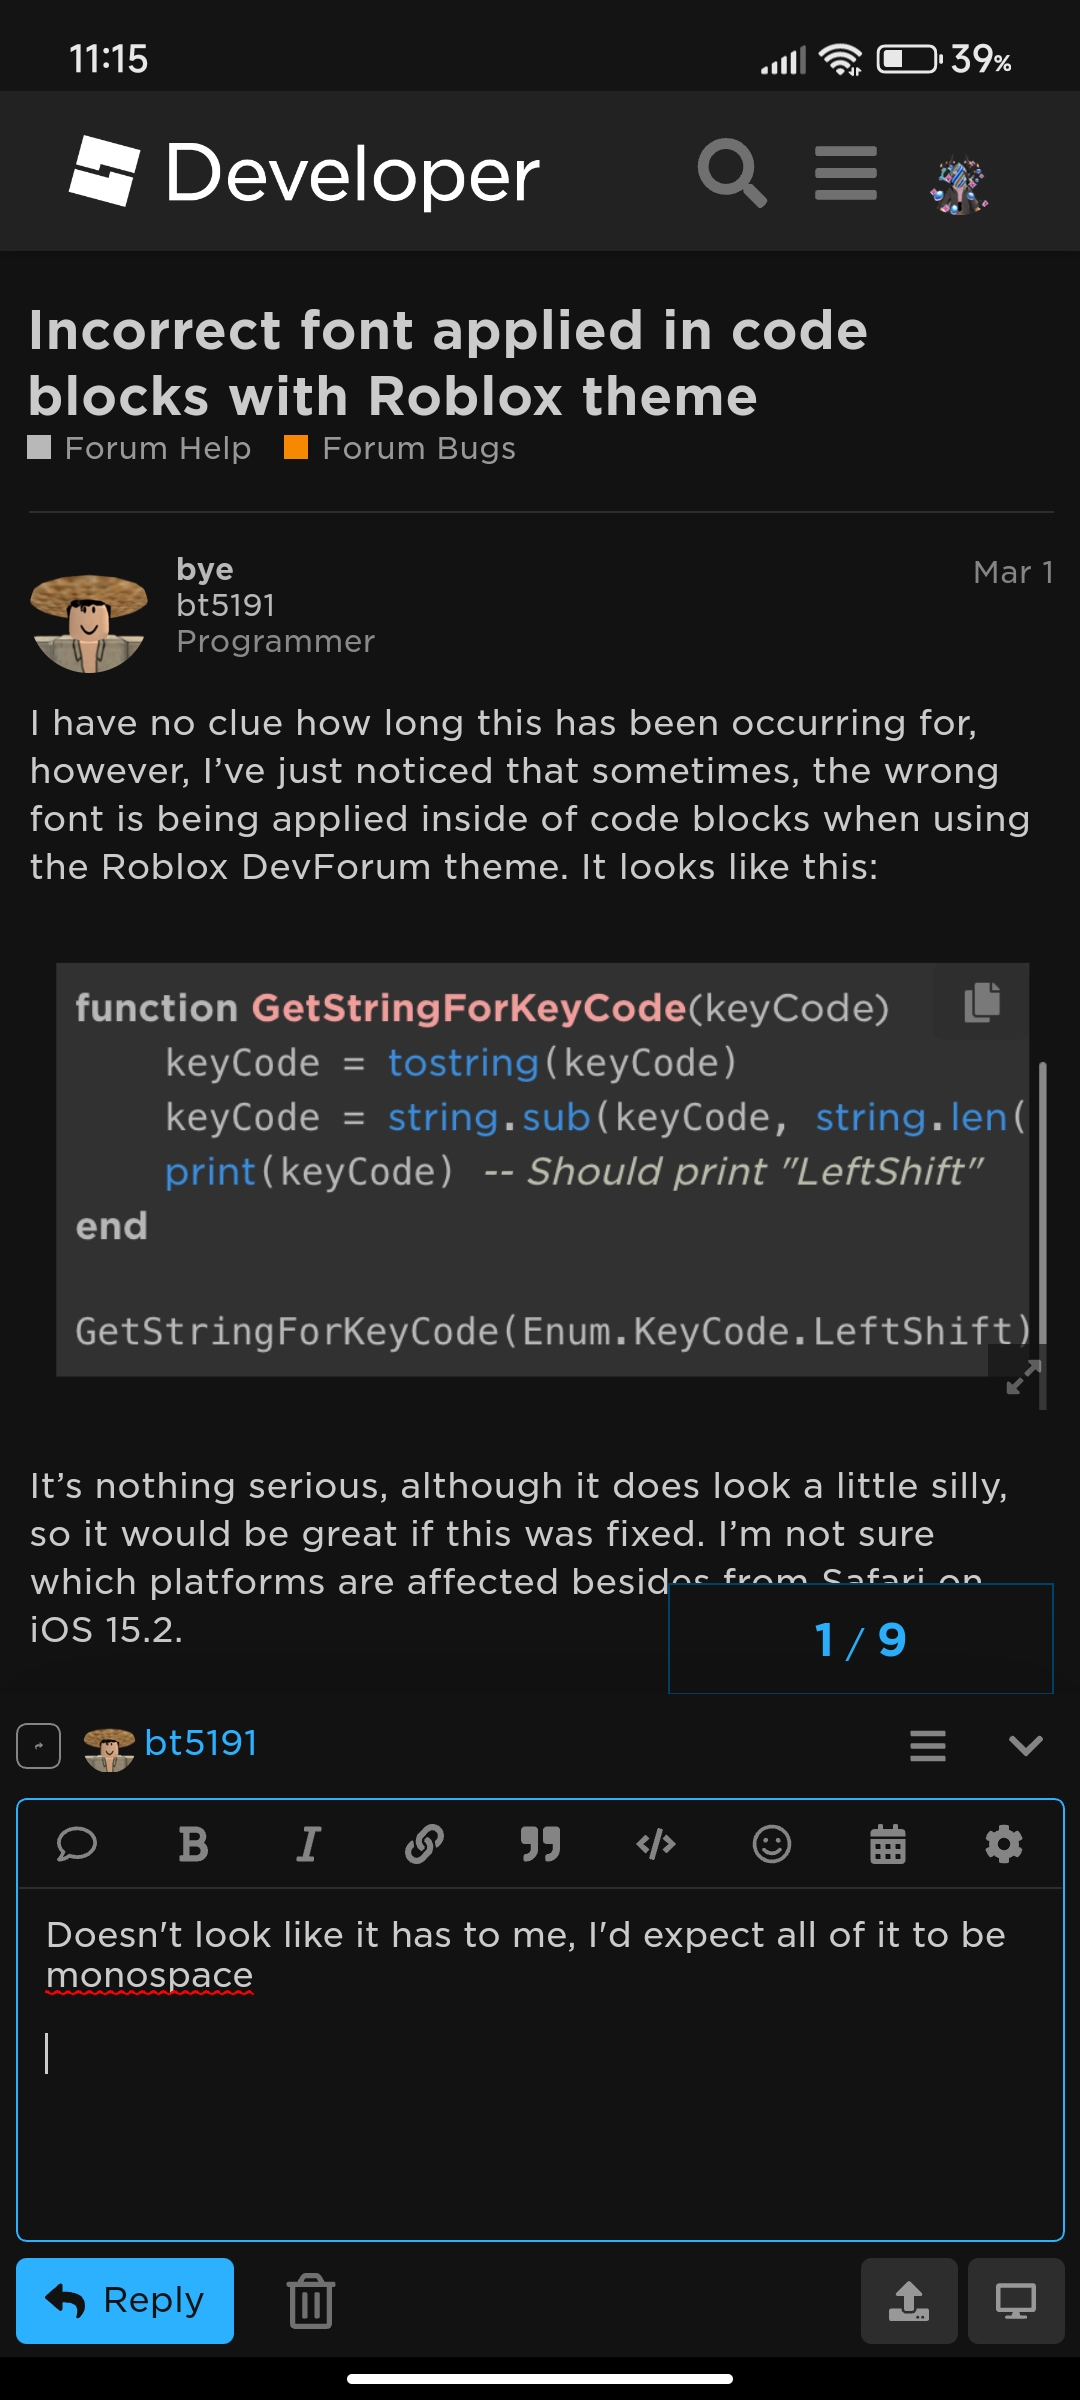Toggle the composer preview display
The height and width of the screenshot is (2400, 1080).
tap(1016, 2301)
